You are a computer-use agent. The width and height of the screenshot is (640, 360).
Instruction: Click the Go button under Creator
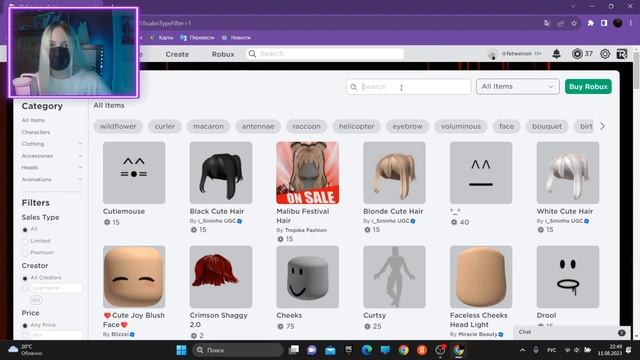click(36, 300)
